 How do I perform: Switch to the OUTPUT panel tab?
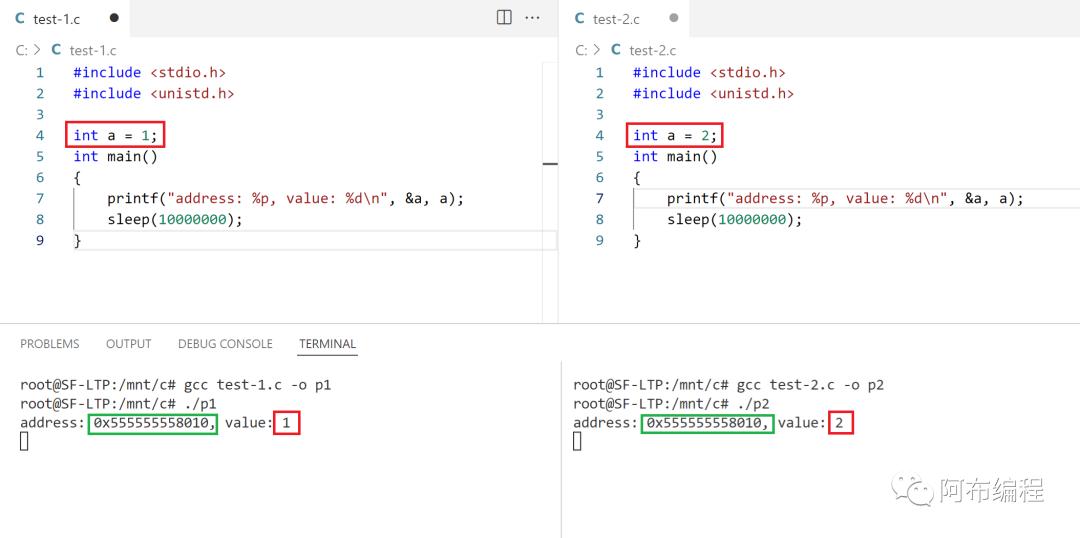click(128, 344)
